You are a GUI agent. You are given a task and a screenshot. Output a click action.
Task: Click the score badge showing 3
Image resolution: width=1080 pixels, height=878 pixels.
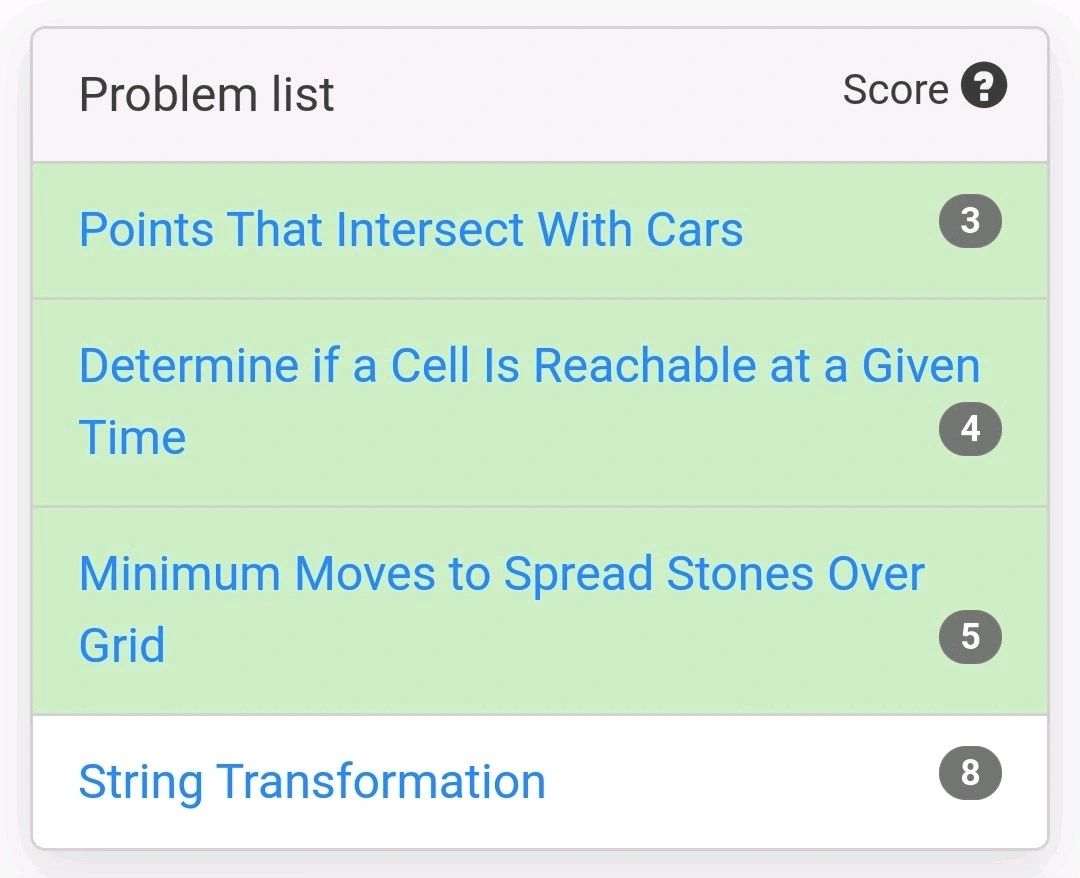pos(969,221)
